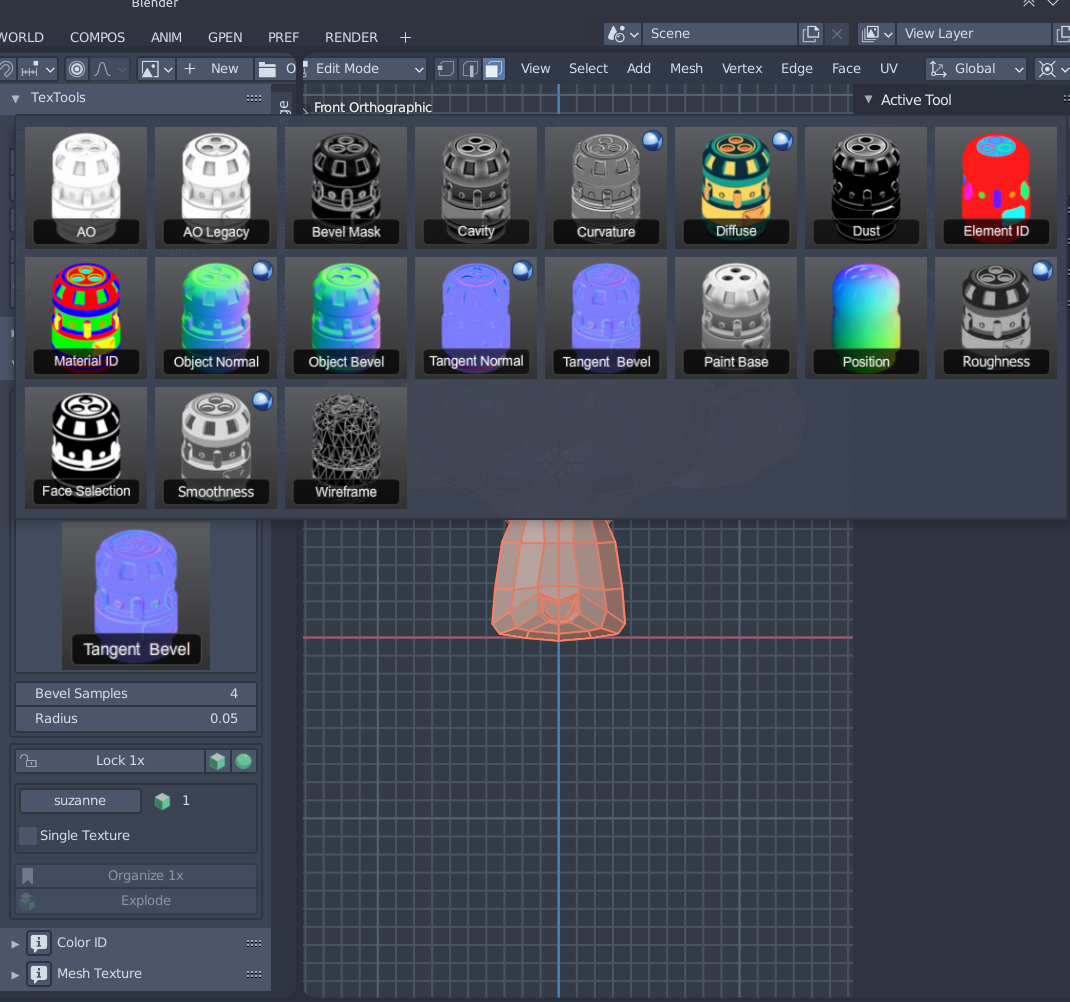
Task: Open the Global transform orientation dropdown
Action: [976, 68]
